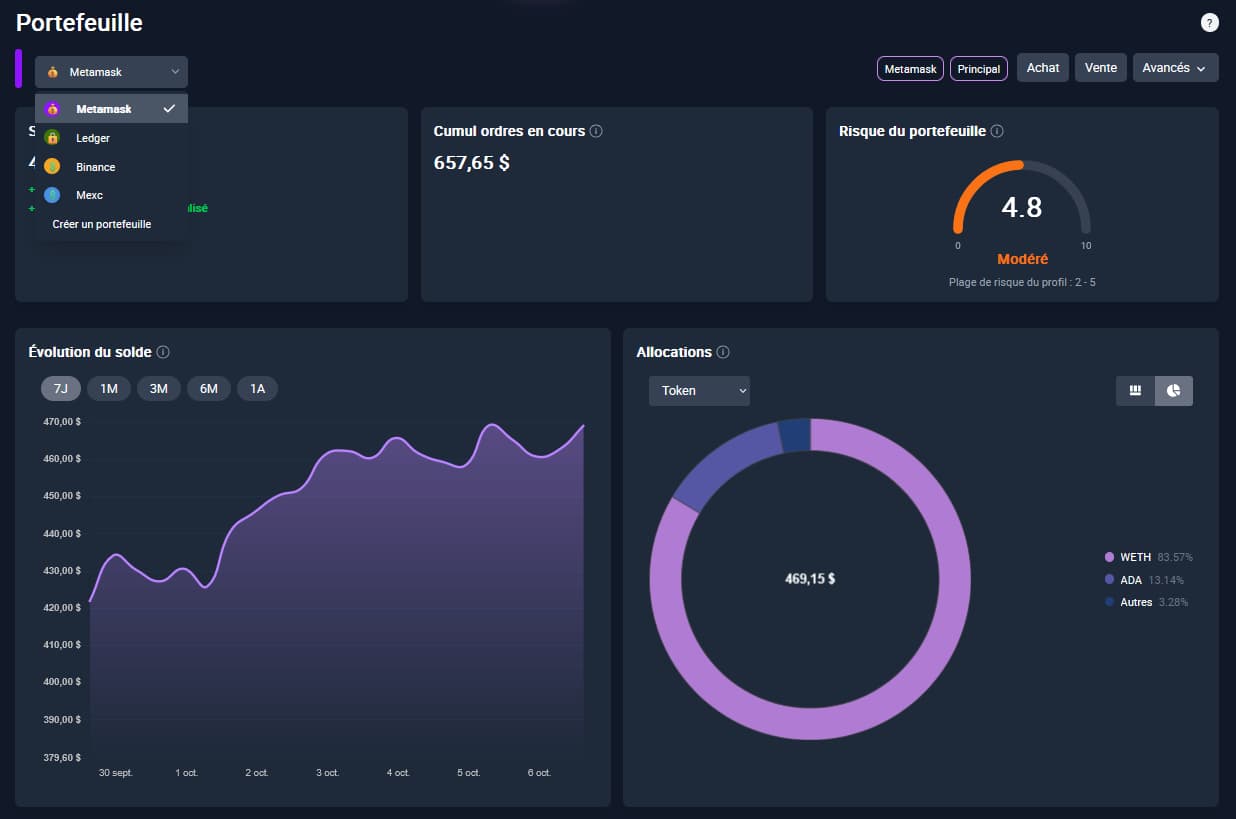Expand the Avancés menu
Image resolution: width=1236 pixels, height=819 pixels.
(x=1175, y=67)
